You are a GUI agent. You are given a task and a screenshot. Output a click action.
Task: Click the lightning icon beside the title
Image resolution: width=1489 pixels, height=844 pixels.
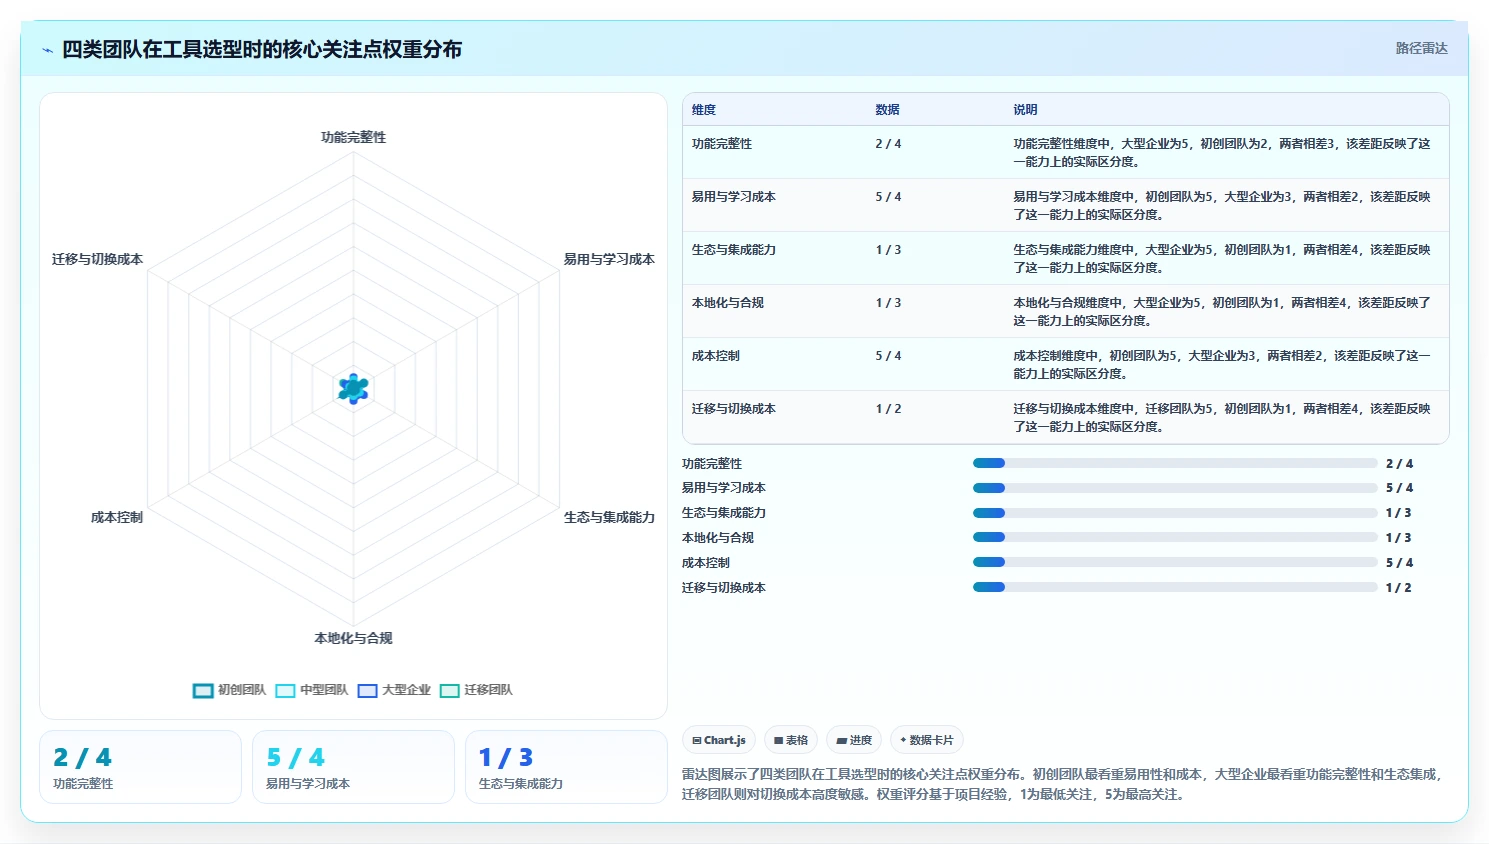[47, 50]
